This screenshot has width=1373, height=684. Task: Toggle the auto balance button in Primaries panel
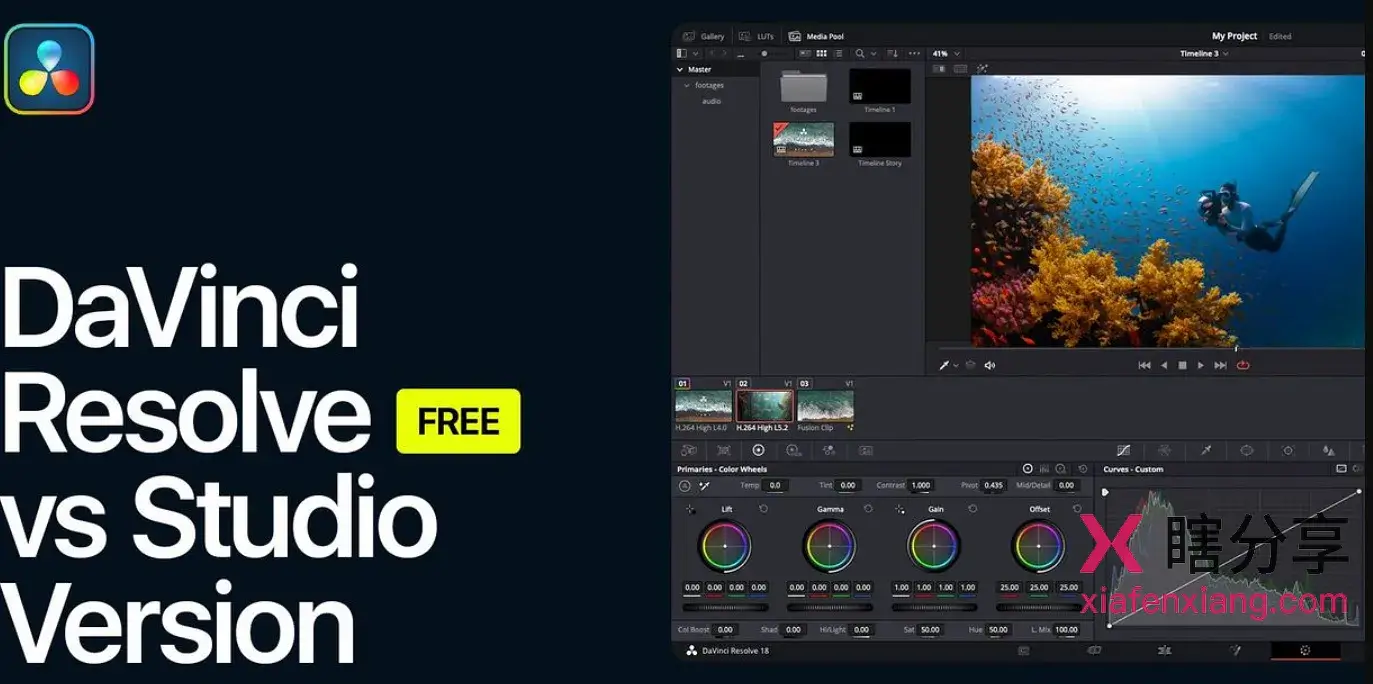[x=687, y=485]
